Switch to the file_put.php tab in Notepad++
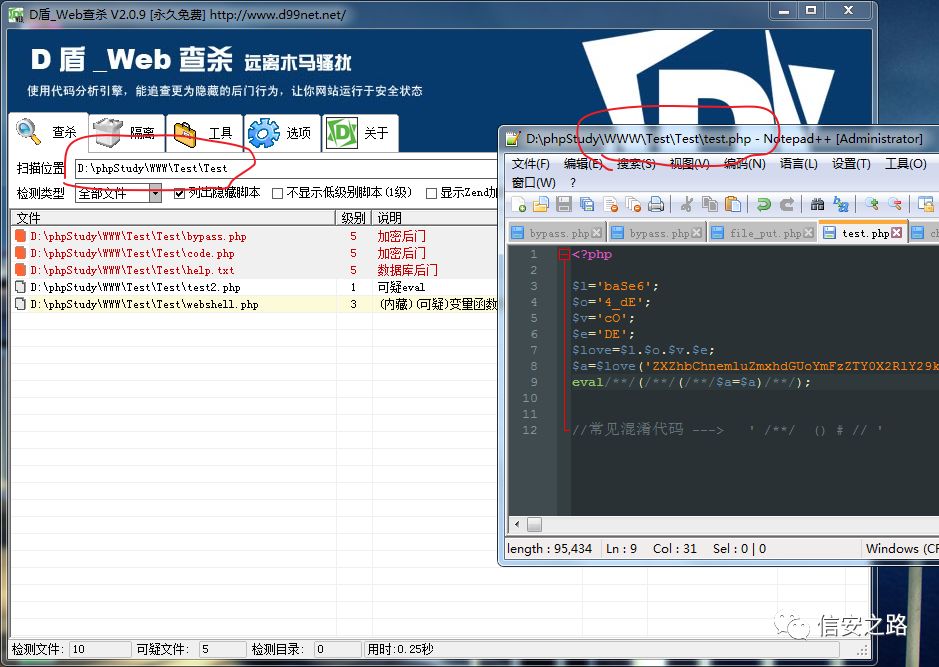Image resolution: width=939 pixels, height=667 pixels. pos(761,233)
